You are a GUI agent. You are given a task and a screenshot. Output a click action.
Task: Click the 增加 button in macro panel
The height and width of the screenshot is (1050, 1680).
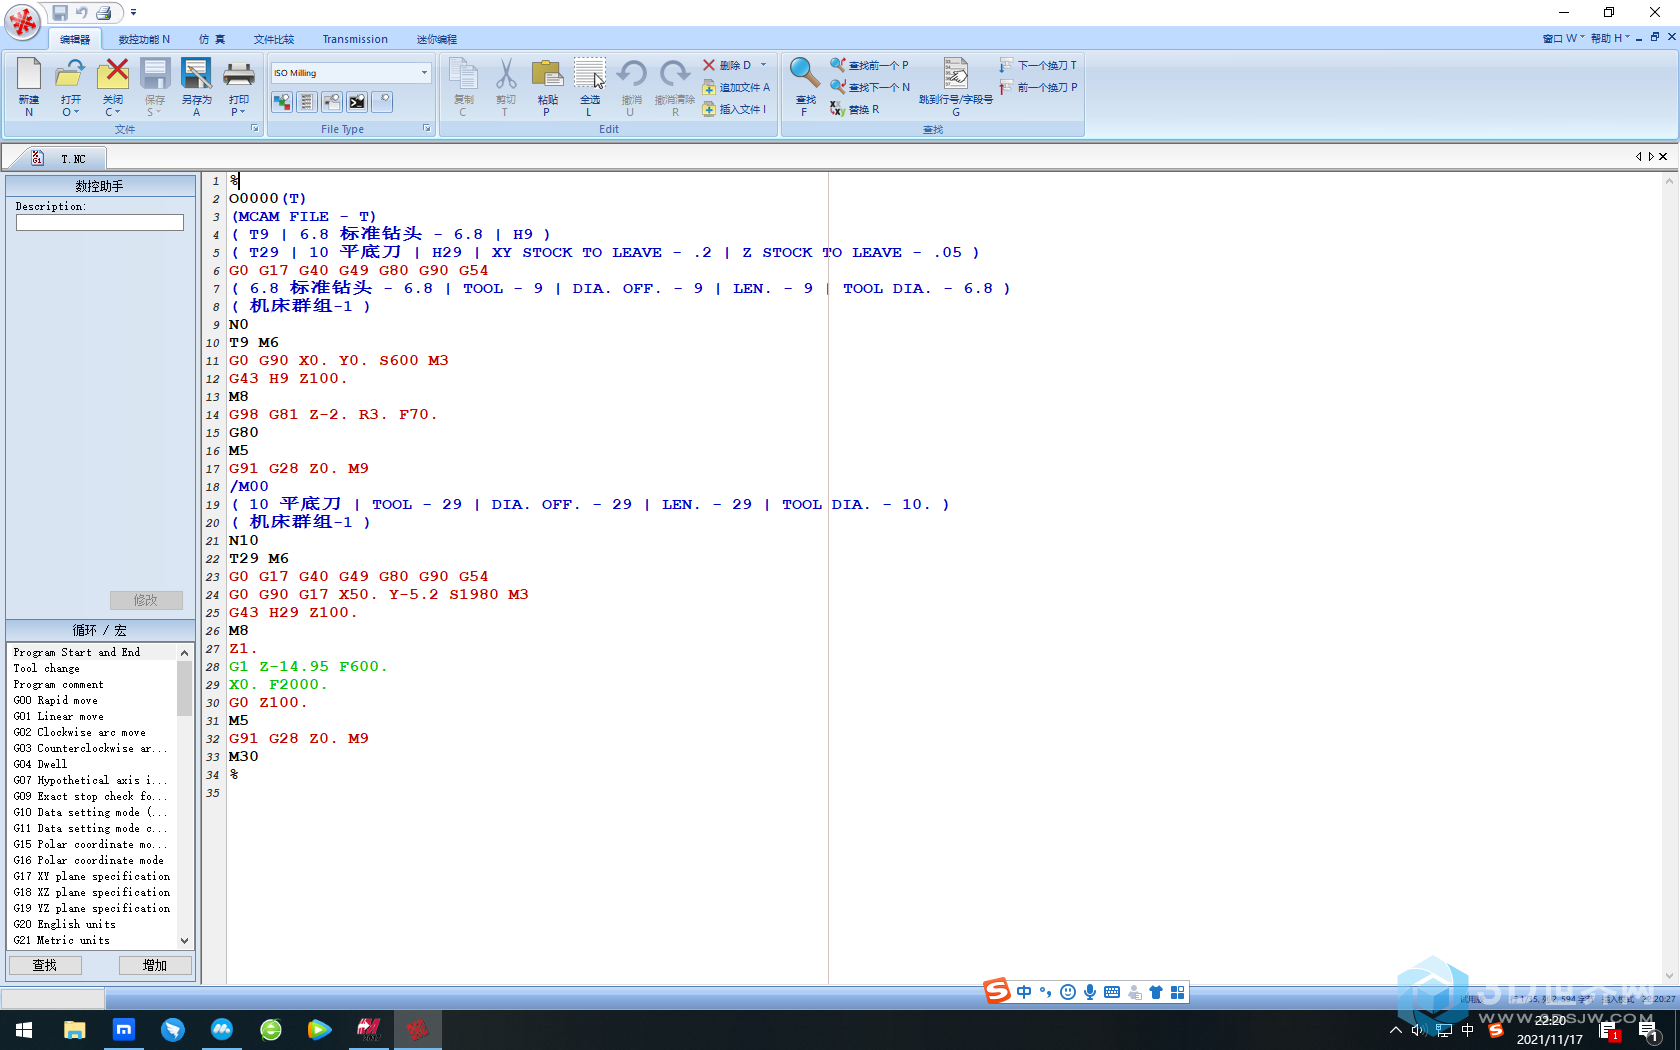click(155, 965)
